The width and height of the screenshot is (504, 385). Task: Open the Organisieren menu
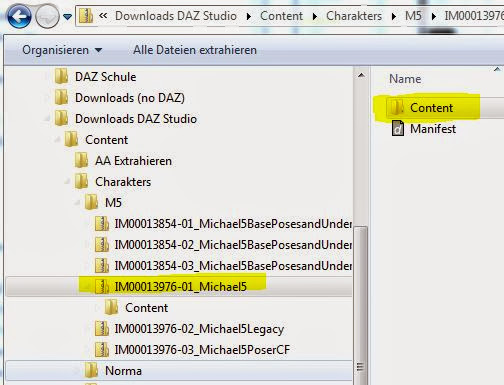(62, 50)
